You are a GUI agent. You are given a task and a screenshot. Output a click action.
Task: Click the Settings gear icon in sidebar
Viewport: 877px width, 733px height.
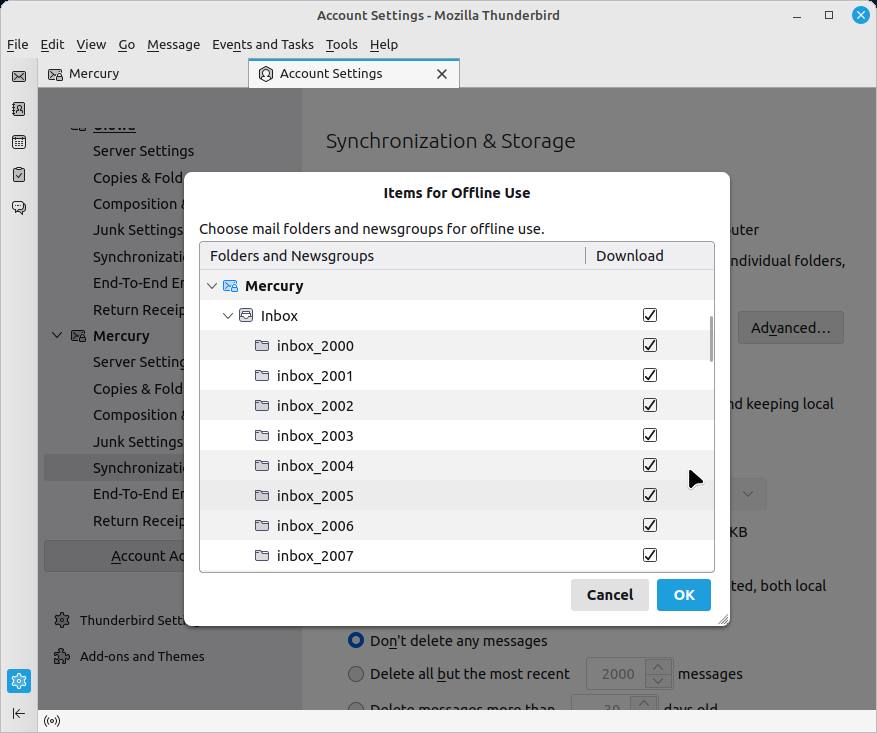tap(19, 681)
